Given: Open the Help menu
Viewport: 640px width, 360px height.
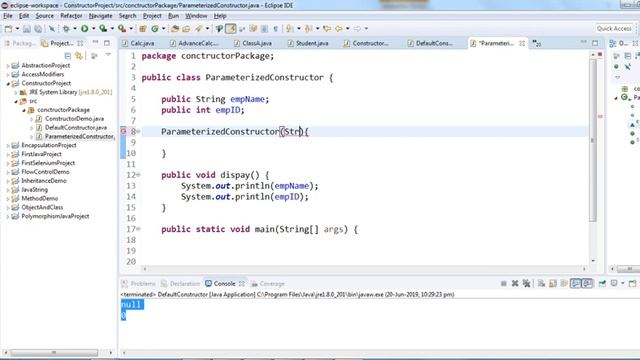Looking at the screenshot, I should click(x=220, y=16).
